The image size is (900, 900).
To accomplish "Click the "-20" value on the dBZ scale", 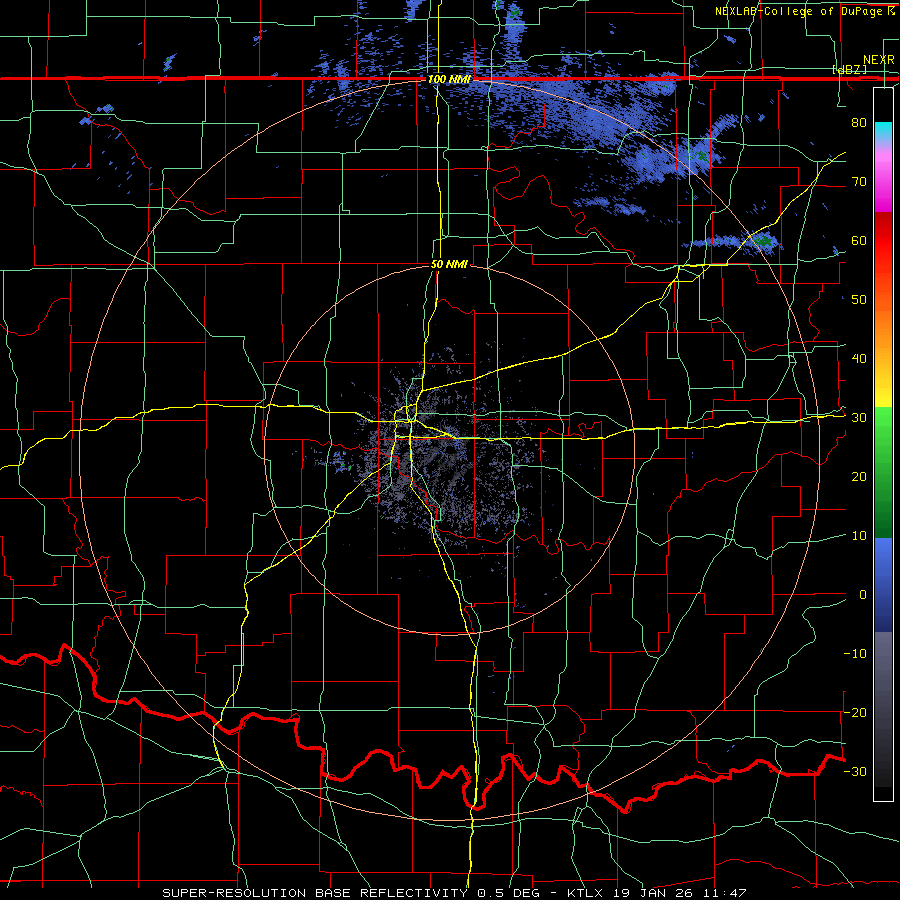I will pyautogui.click(x=855, y=713).
